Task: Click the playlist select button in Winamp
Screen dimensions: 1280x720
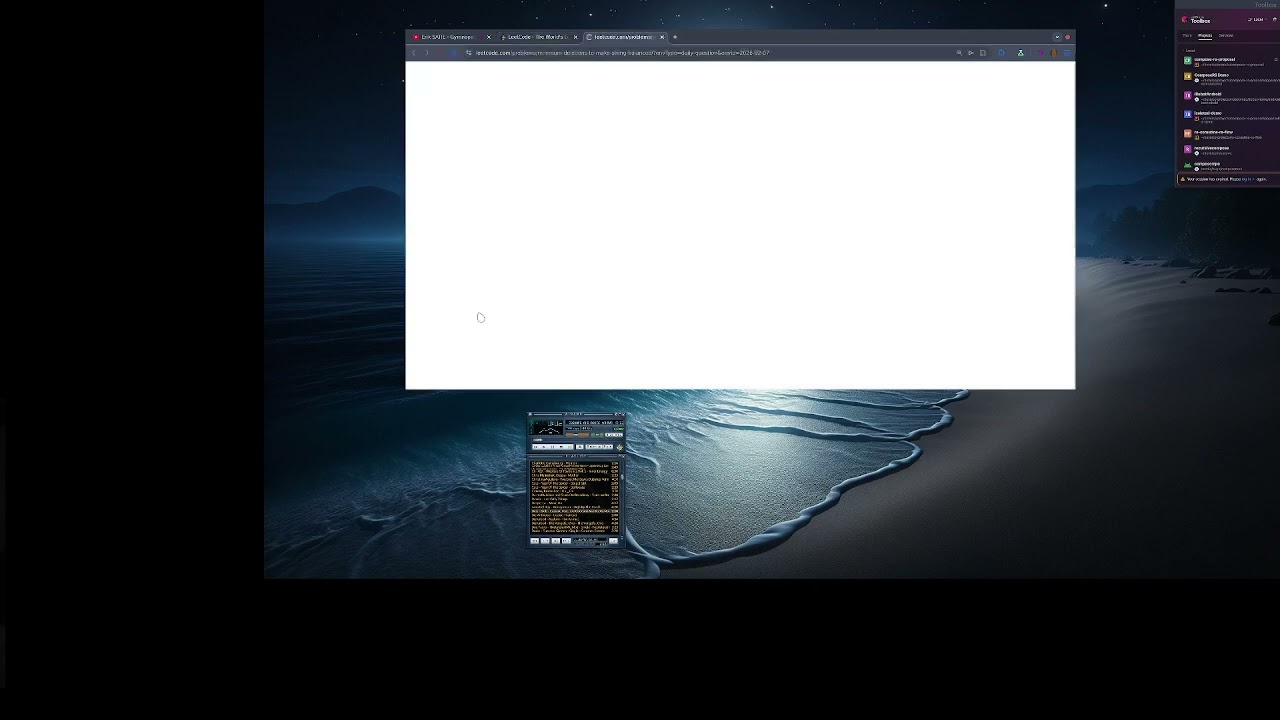Action: click(555, 541)
